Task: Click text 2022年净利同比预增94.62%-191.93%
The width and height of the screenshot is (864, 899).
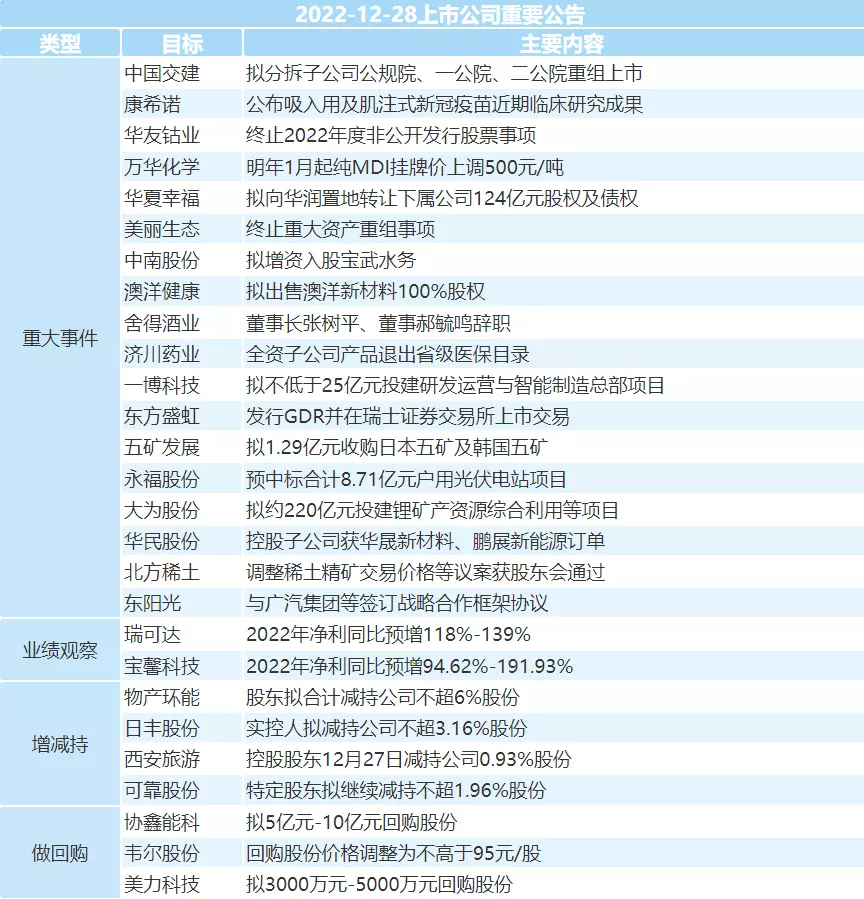Action: click(x=409, y=666)
